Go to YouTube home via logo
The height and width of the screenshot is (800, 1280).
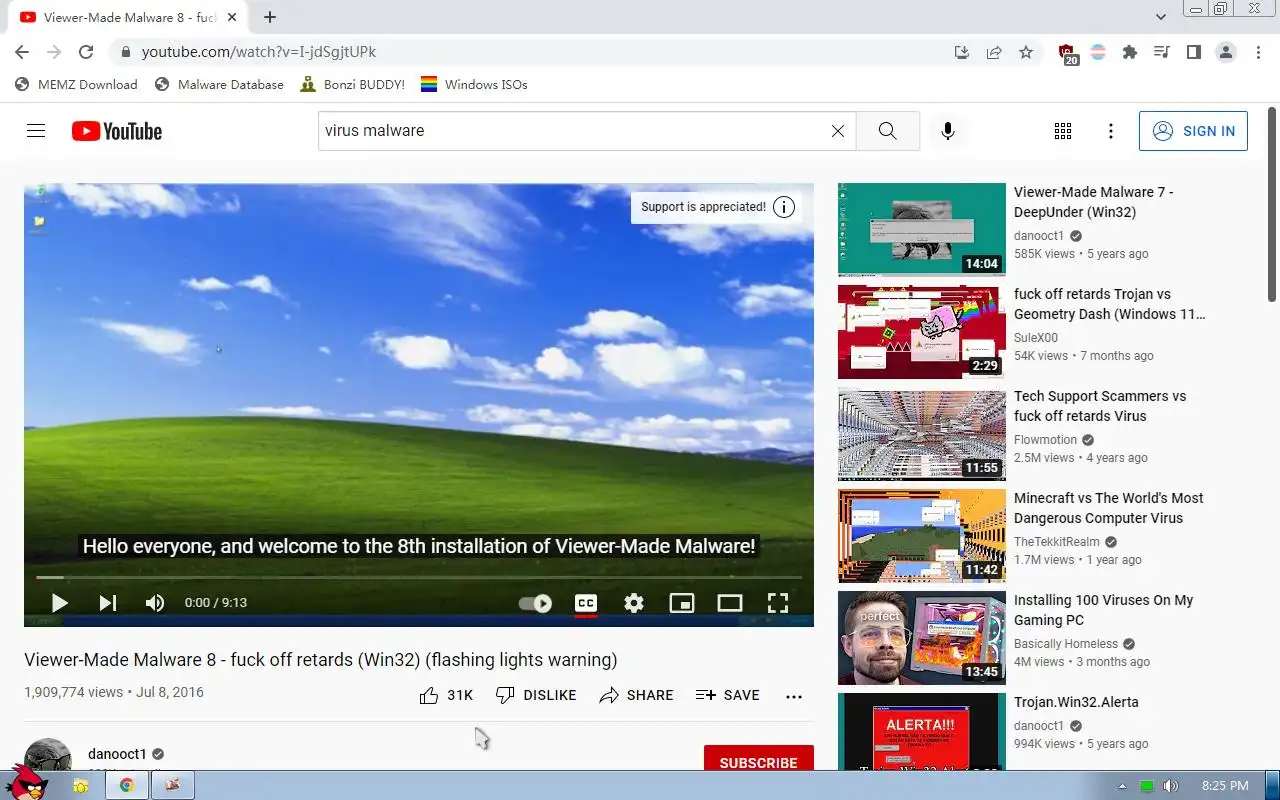[116, 131]
